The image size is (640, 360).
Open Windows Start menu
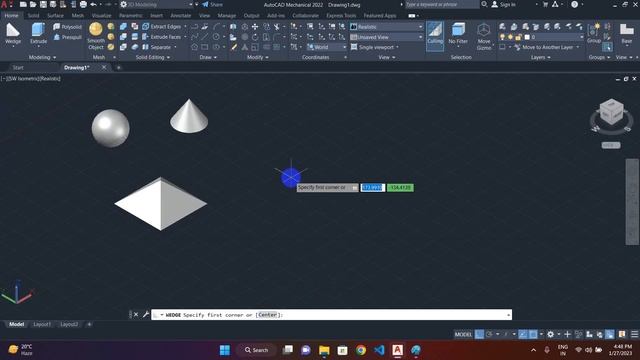(224, 350)
